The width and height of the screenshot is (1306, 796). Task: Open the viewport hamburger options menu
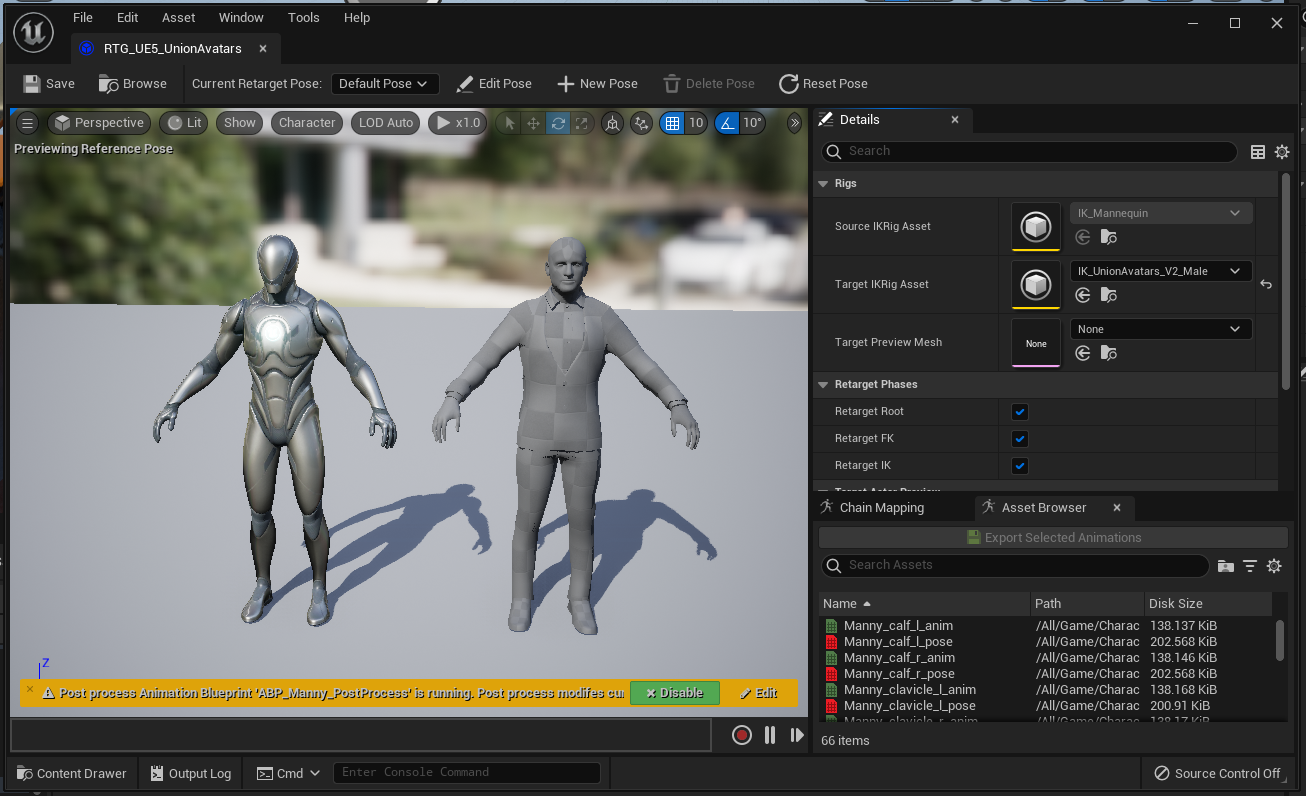(28, 123)
